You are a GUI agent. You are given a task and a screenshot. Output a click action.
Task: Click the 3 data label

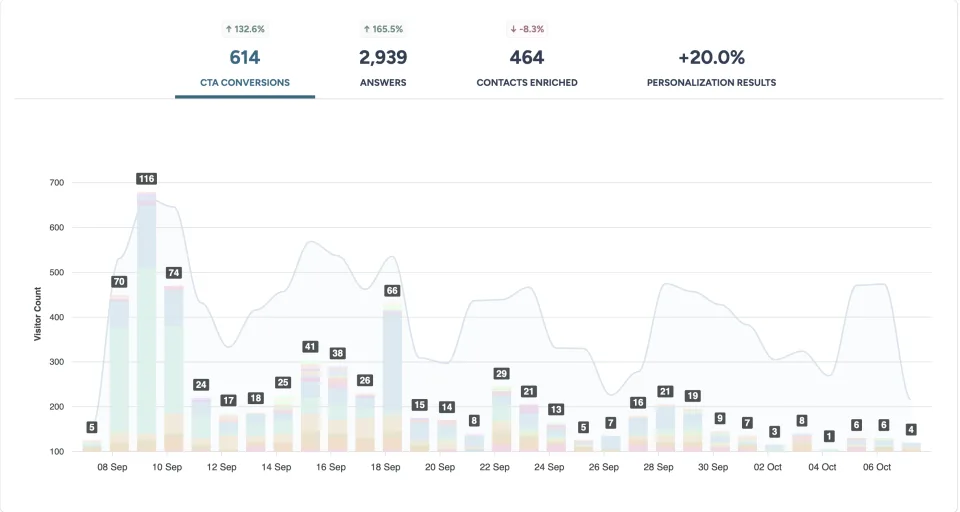pyautogui.click(x=774, y=432)
